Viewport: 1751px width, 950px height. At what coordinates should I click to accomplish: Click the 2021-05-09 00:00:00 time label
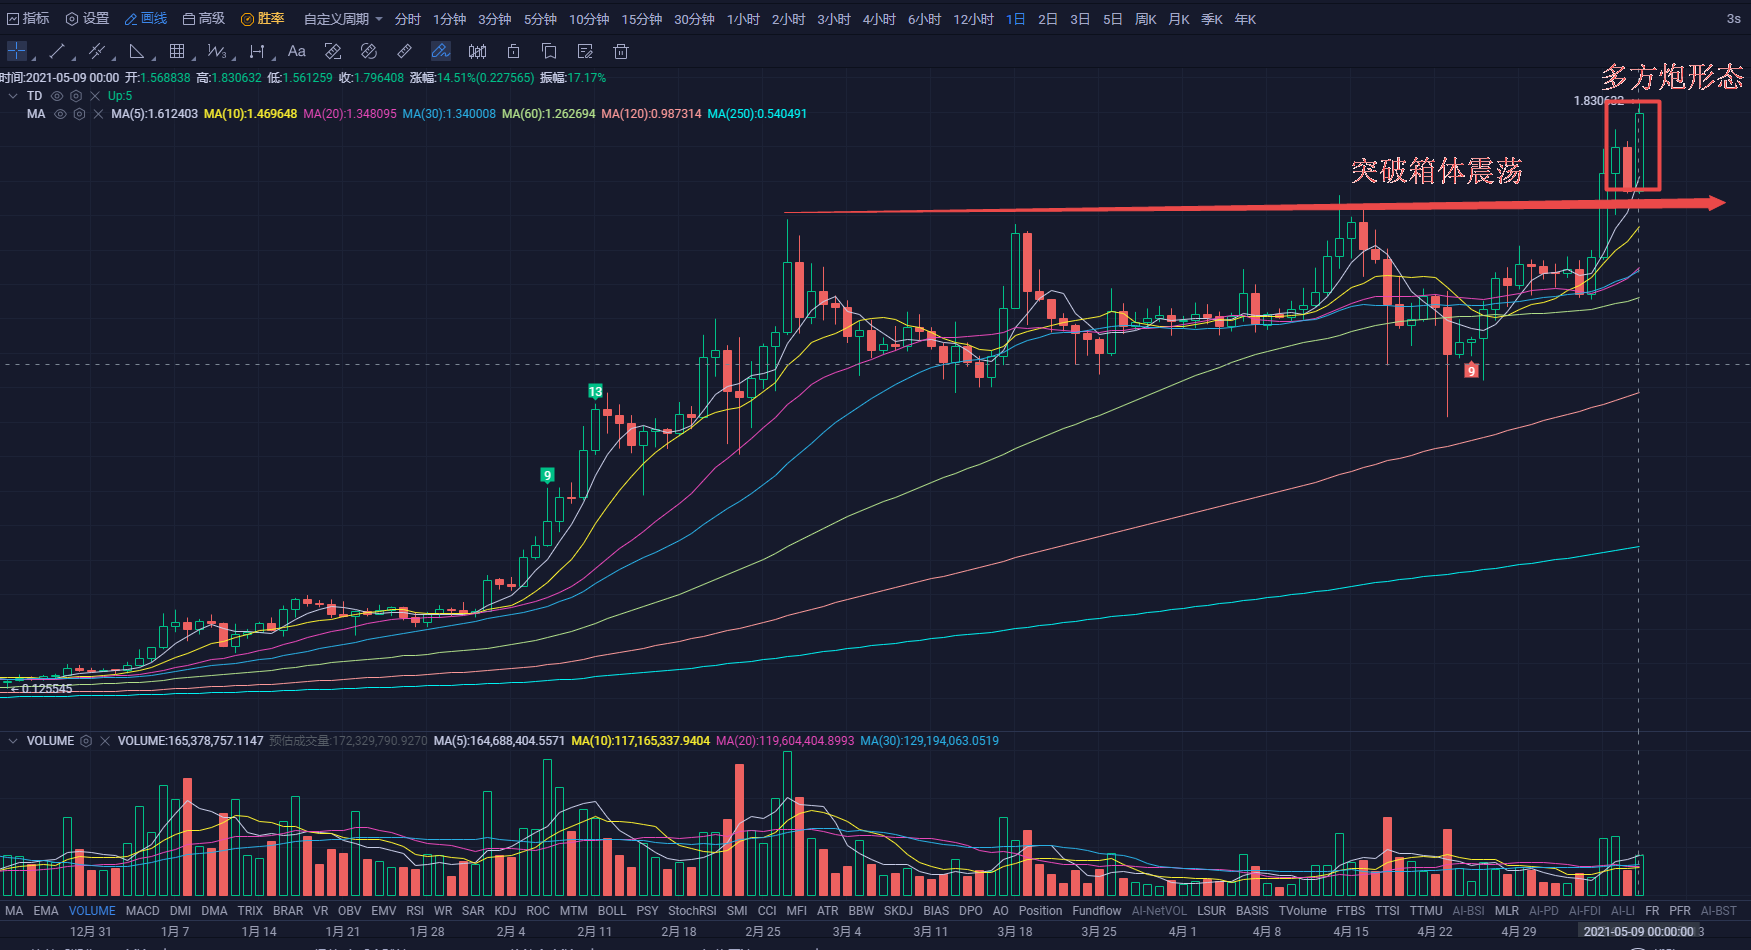[x=1638, y=931]
